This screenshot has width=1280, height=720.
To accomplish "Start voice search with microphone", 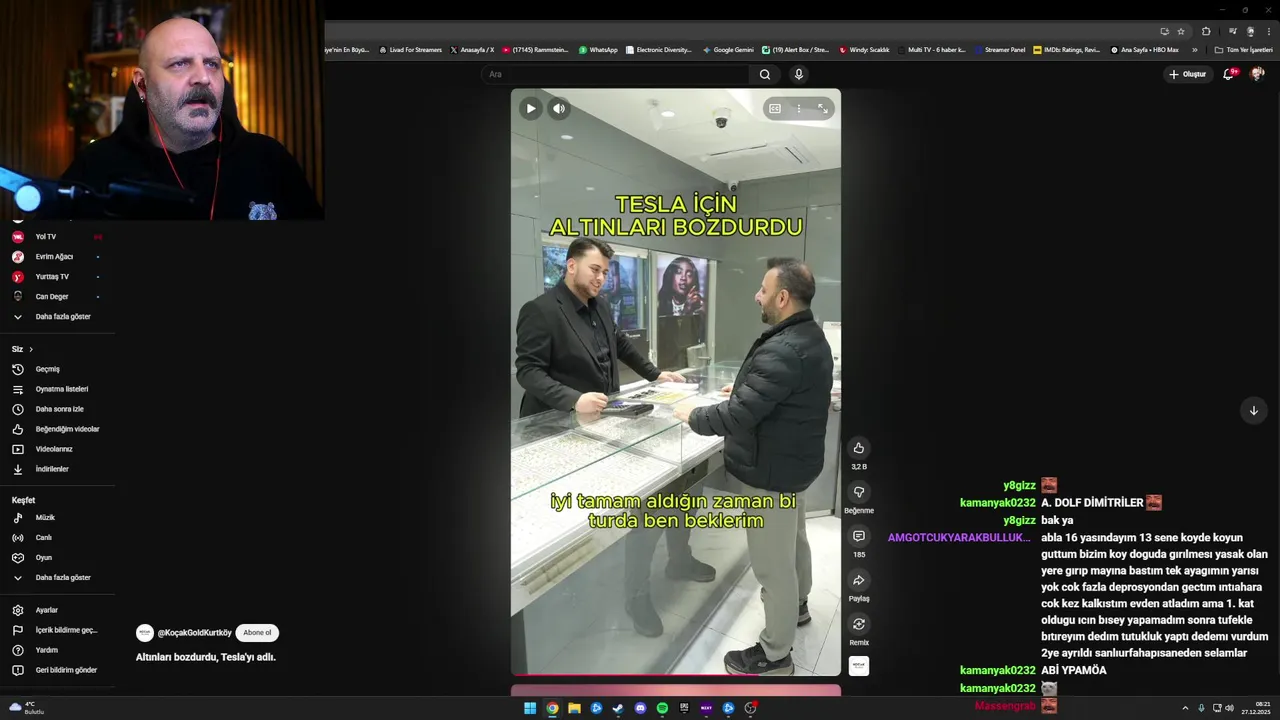I will pos(798,74).
